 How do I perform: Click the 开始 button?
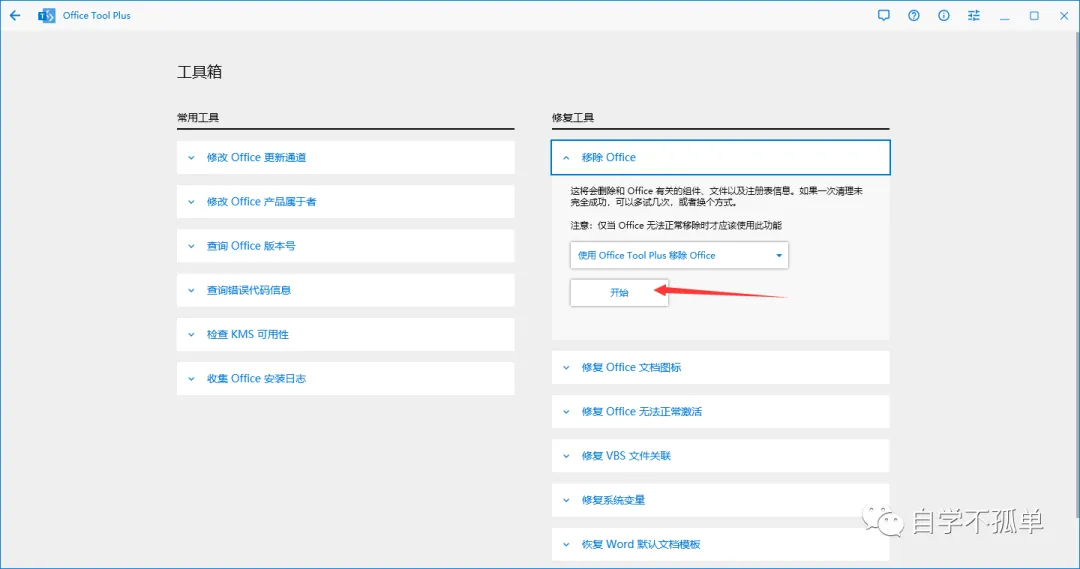tap(619, 292)
